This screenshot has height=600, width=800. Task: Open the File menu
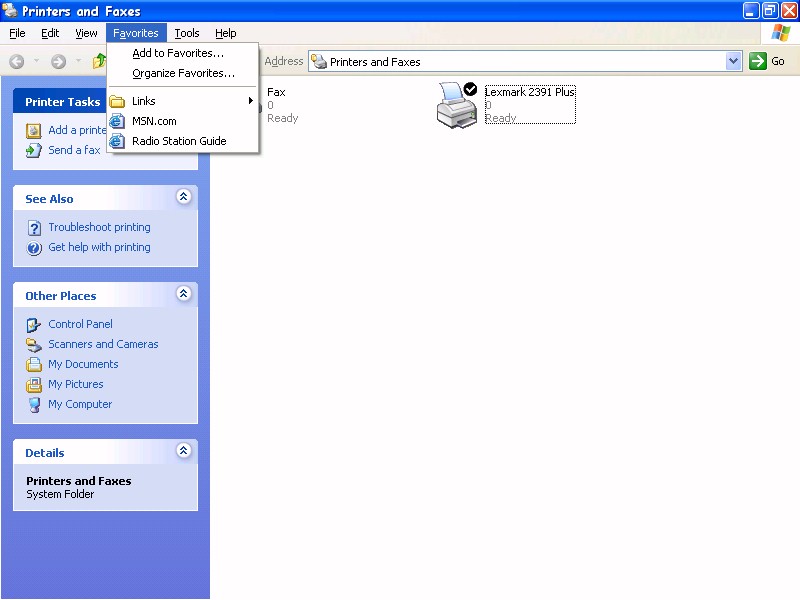(x=17, y=33)
